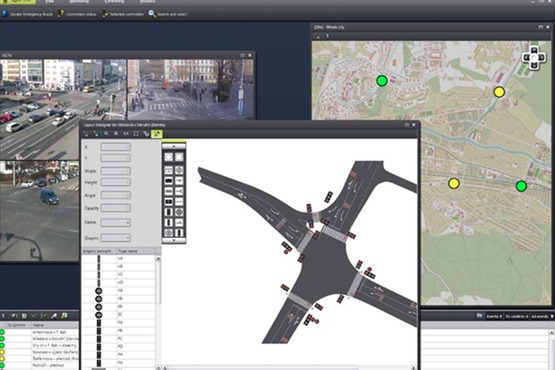
Task: Click the Y coordinate field
Action: 115,158
